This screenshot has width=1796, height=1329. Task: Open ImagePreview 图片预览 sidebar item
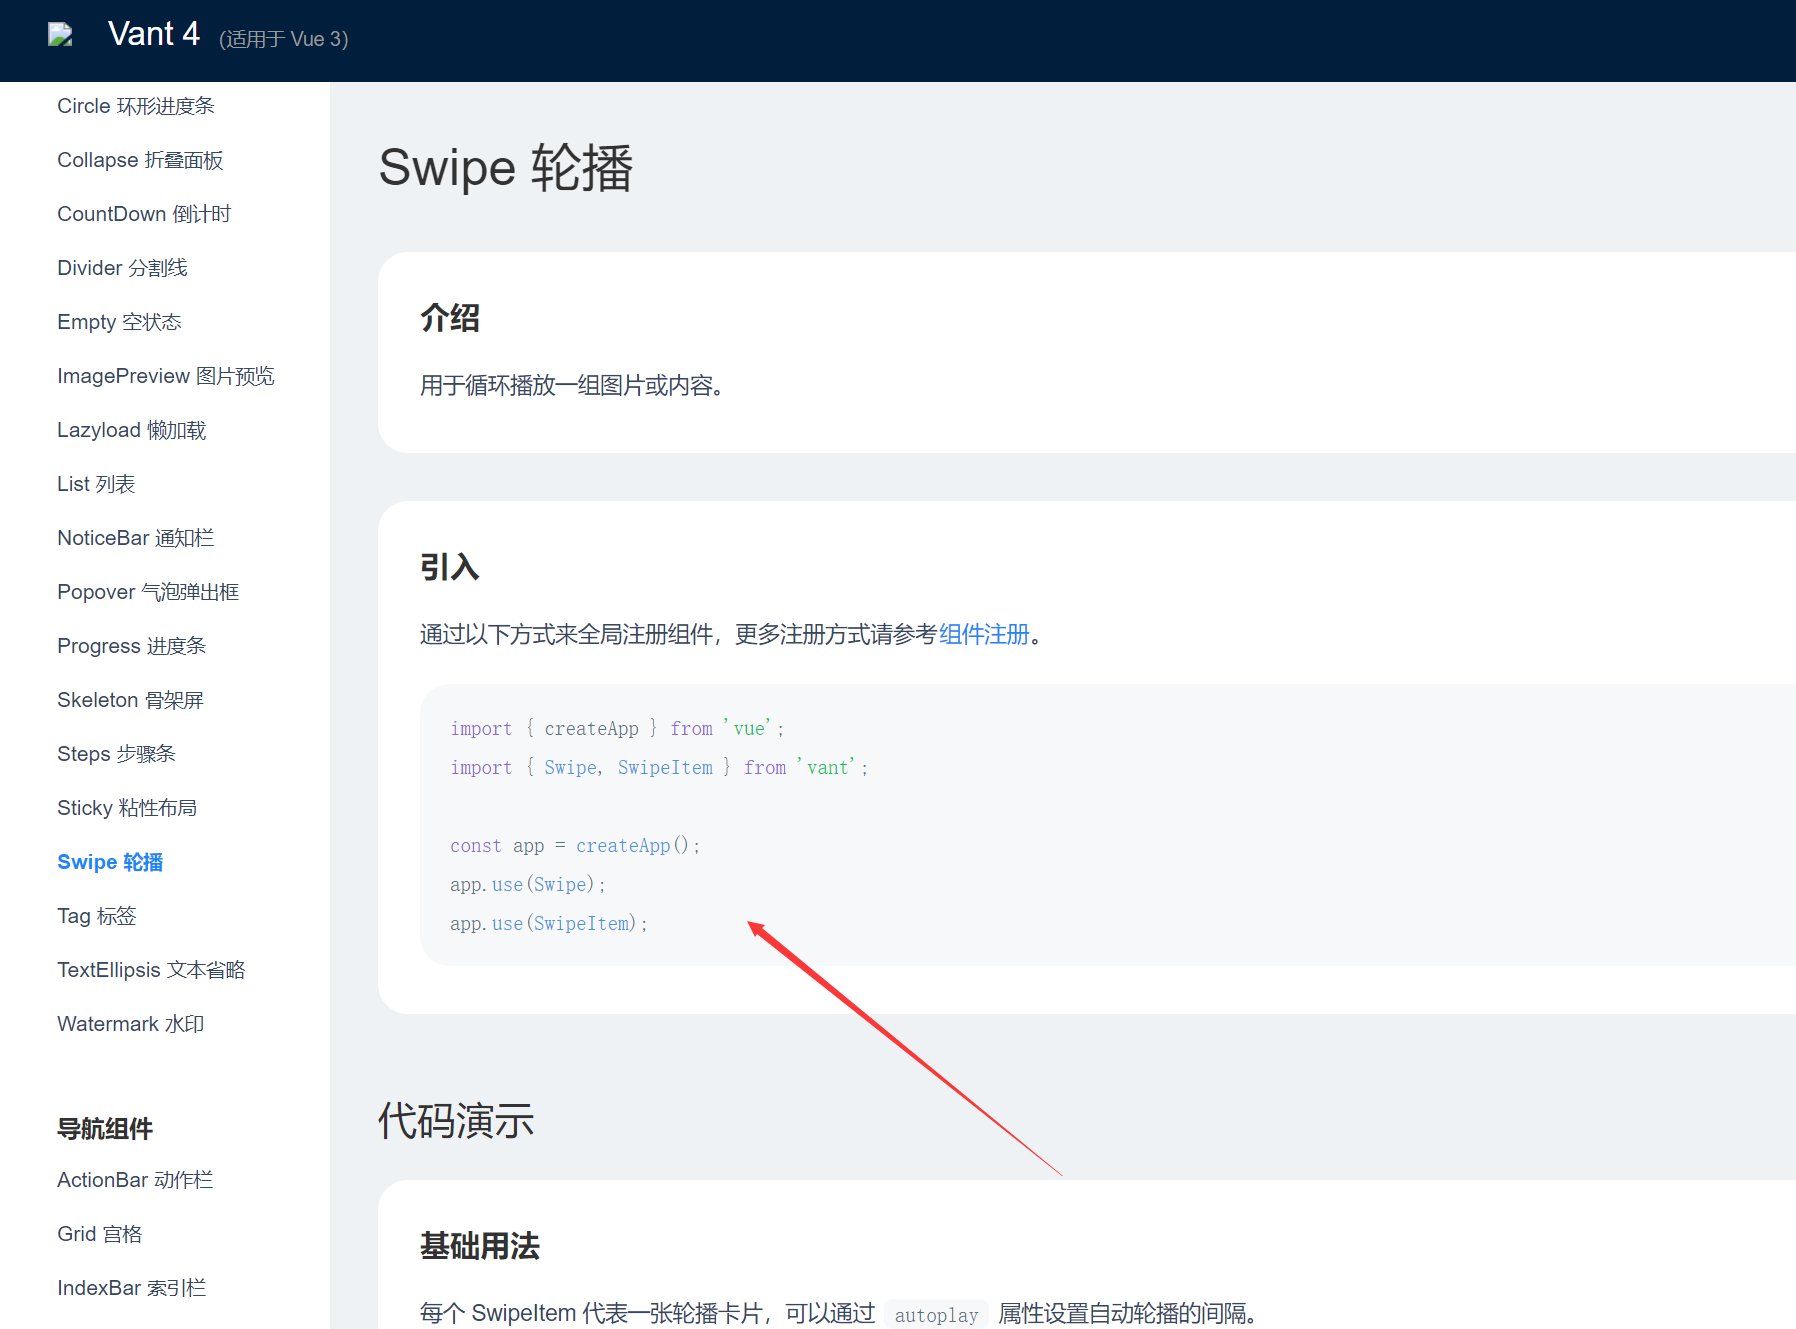pyautogui.click(x=166, y=376)
